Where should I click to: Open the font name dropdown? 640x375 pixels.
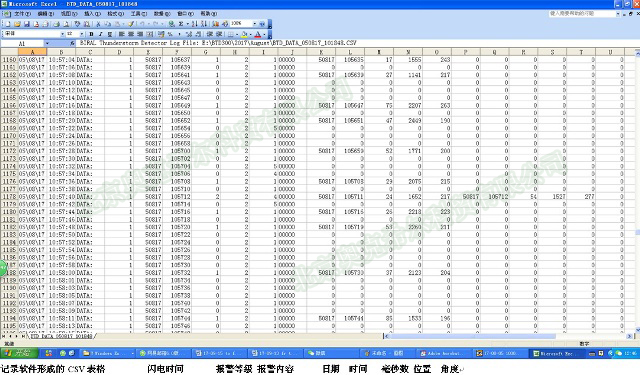(62, 34)
